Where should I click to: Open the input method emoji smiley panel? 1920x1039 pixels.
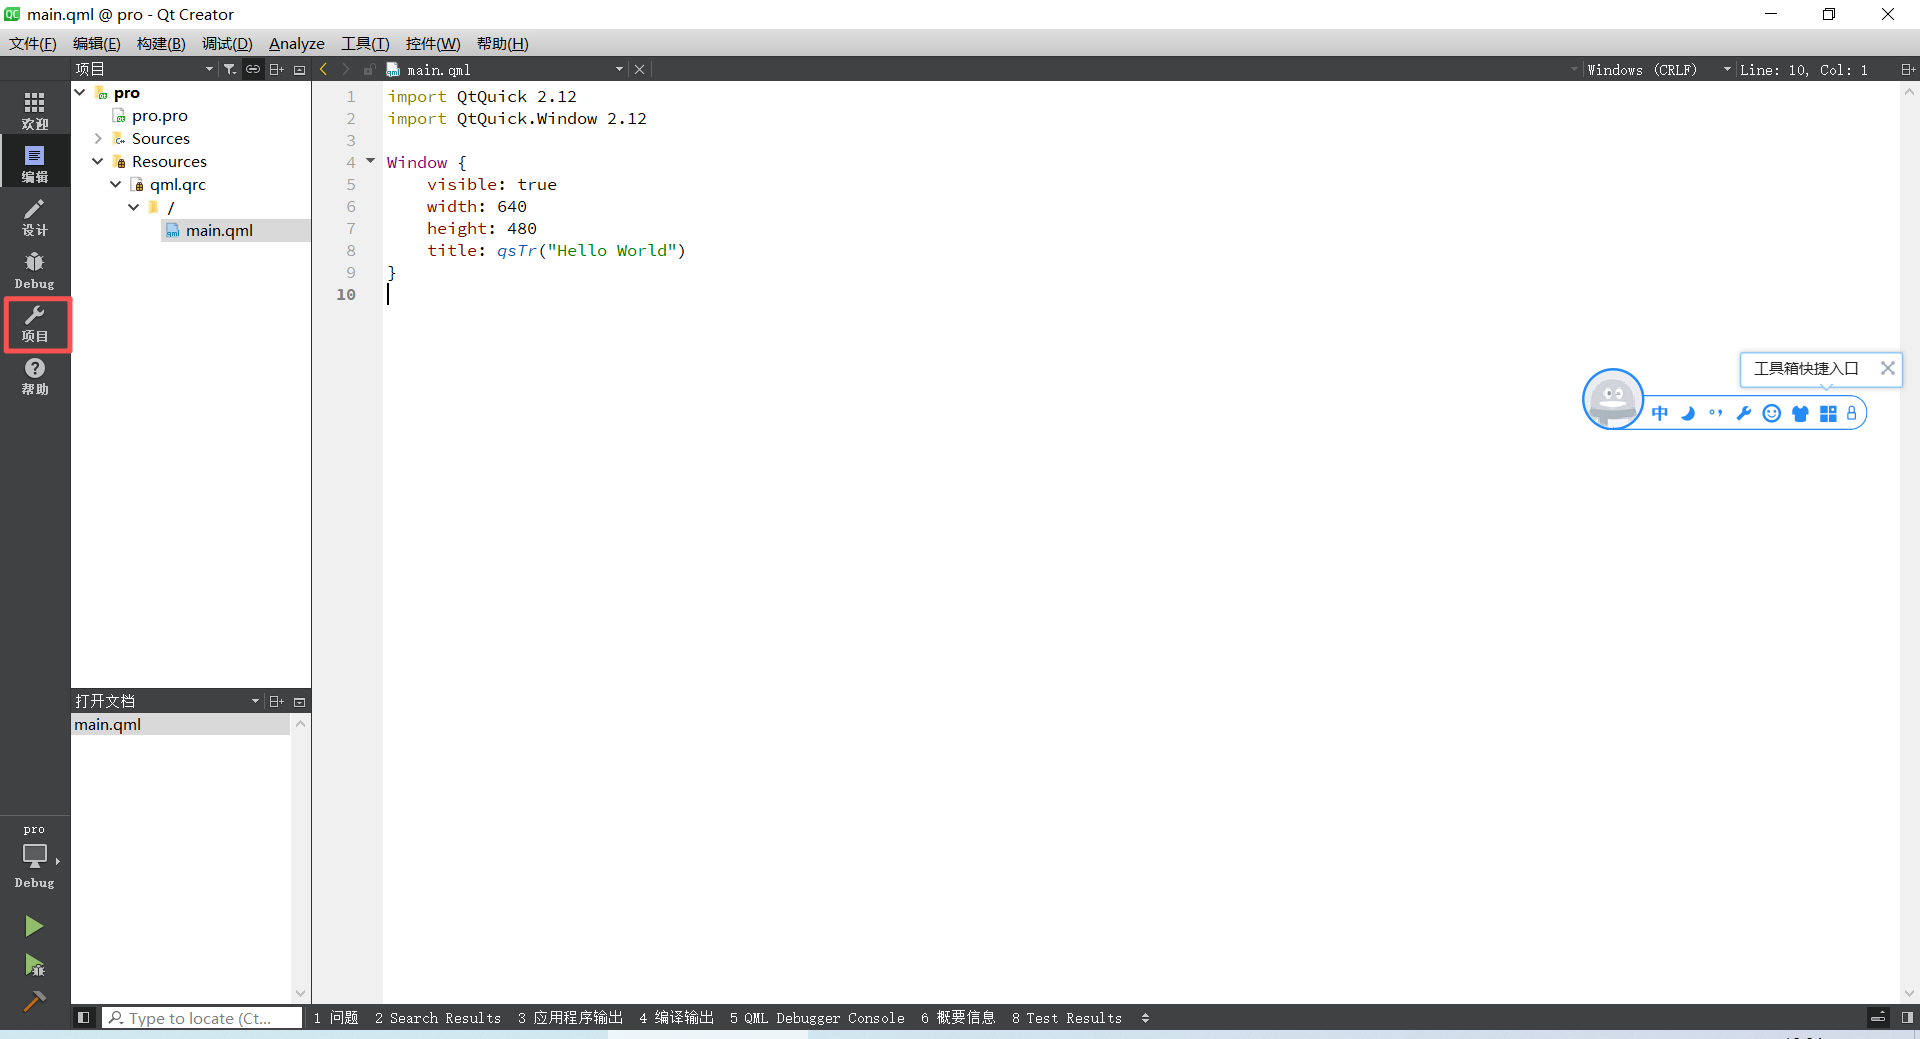(1772, 413)
